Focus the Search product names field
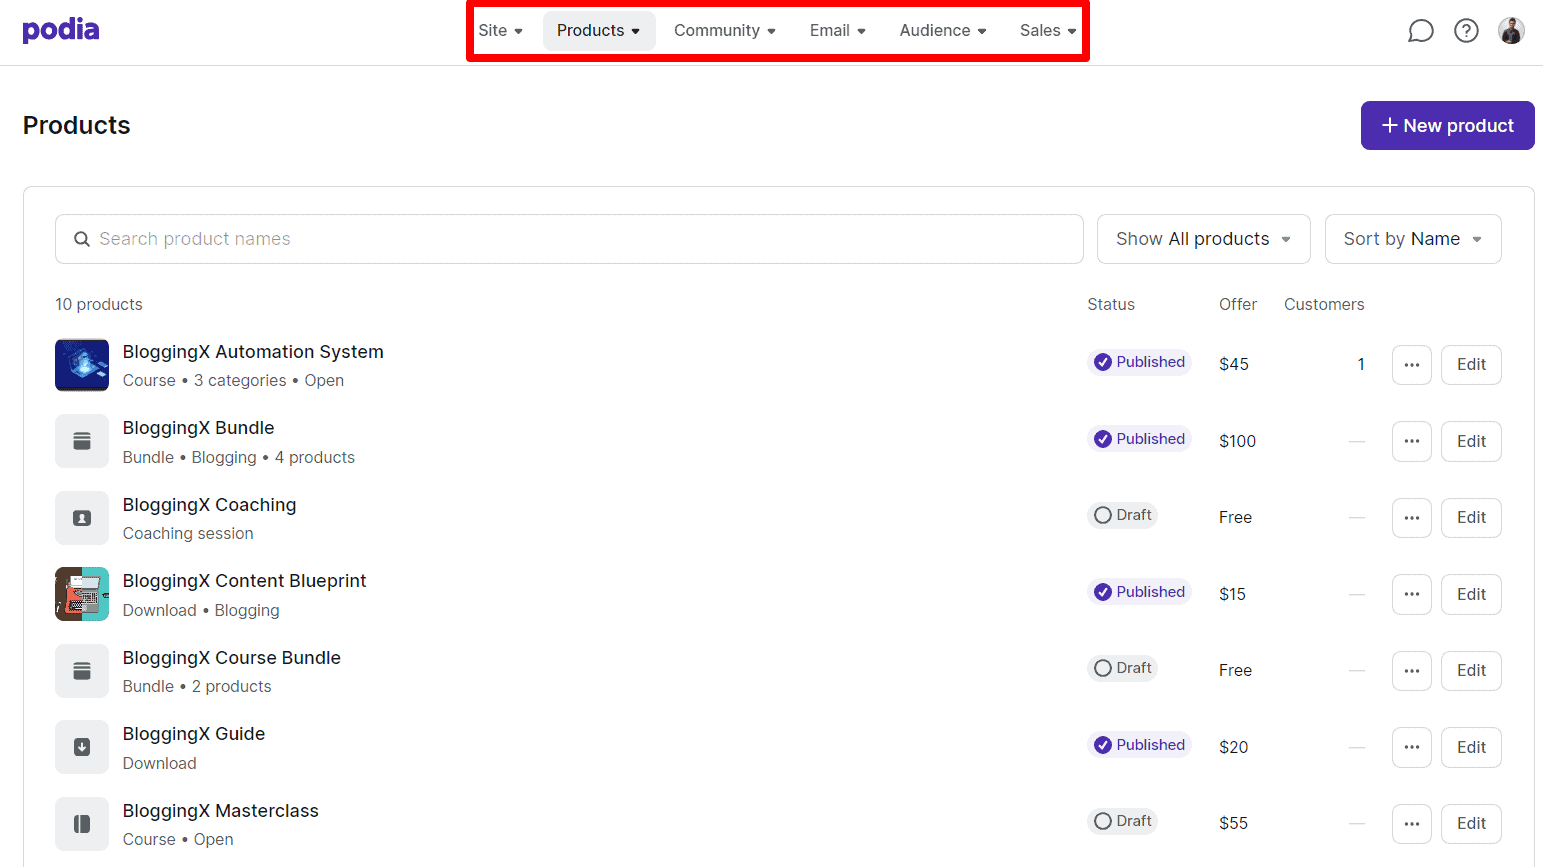The image size is (1543, 867). [x=569, y=239]
